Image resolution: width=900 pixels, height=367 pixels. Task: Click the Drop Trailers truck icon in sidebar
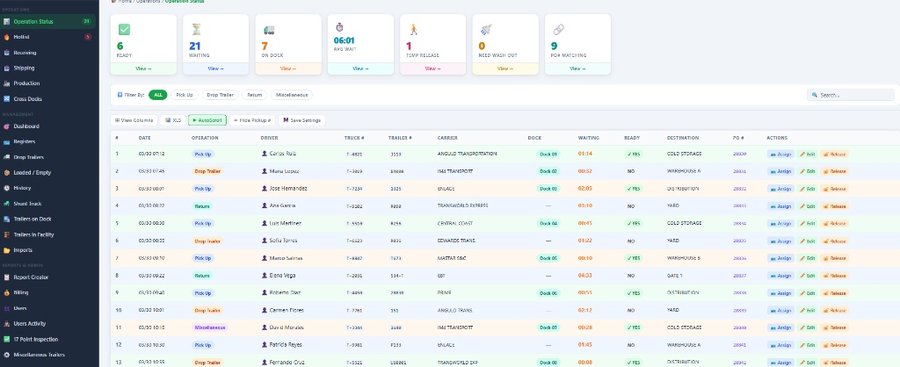[x=7, y=157]
